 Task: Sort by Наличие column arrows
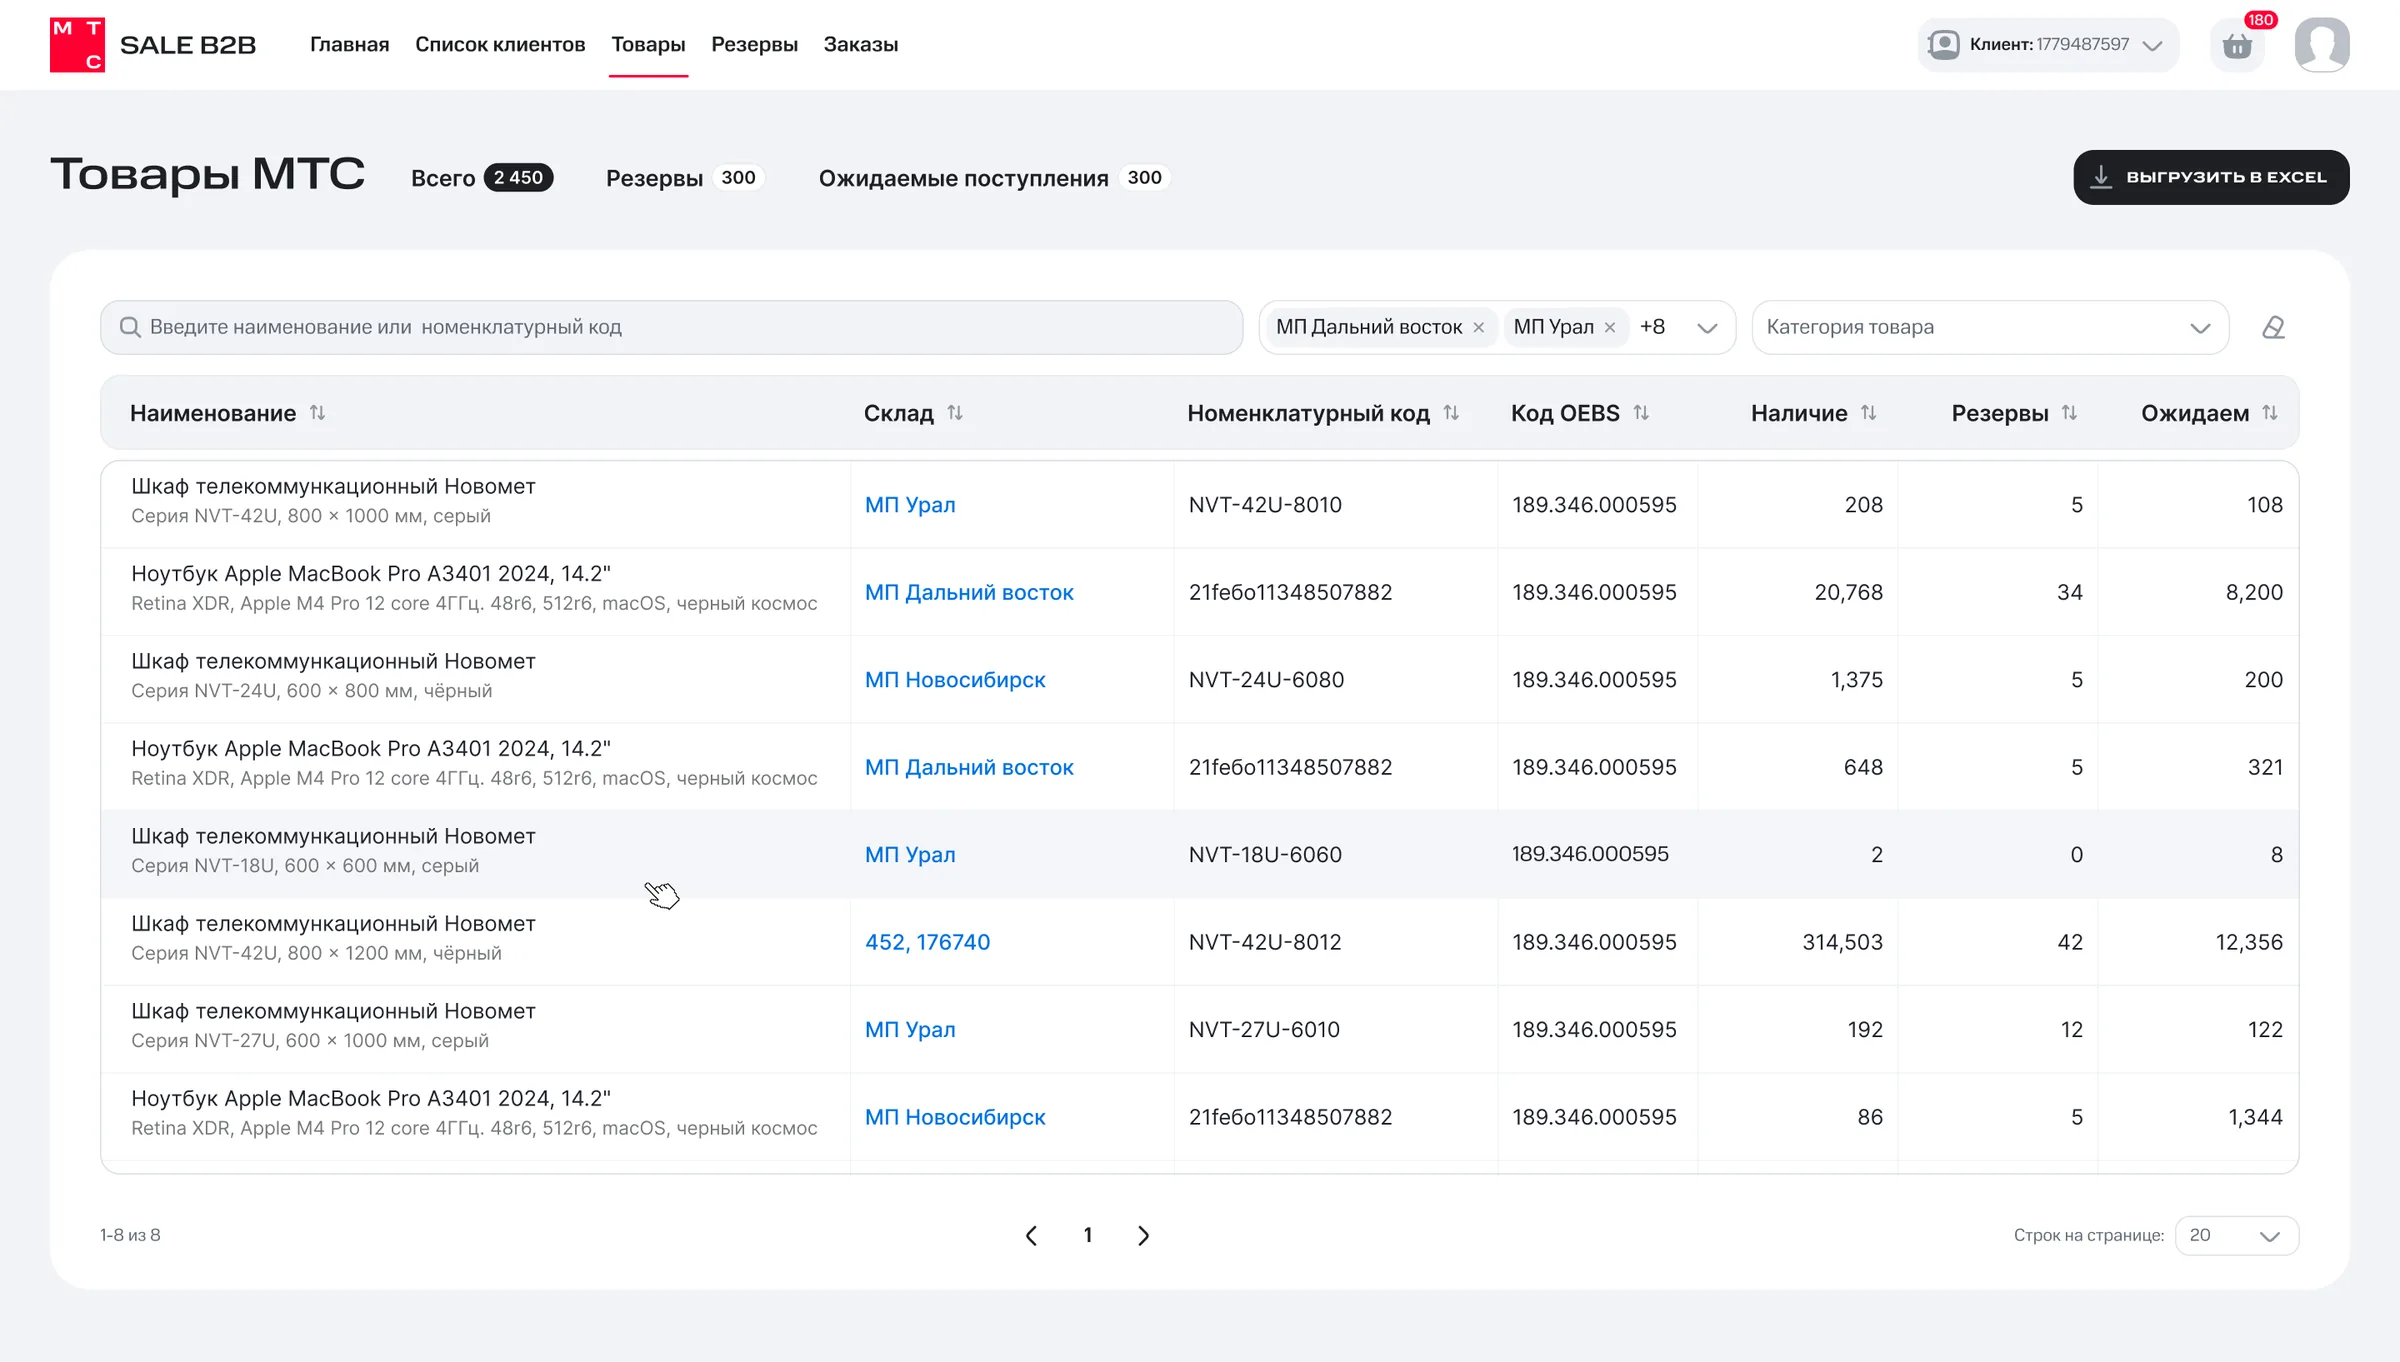pyautogui.click(x=1868, y=413)
